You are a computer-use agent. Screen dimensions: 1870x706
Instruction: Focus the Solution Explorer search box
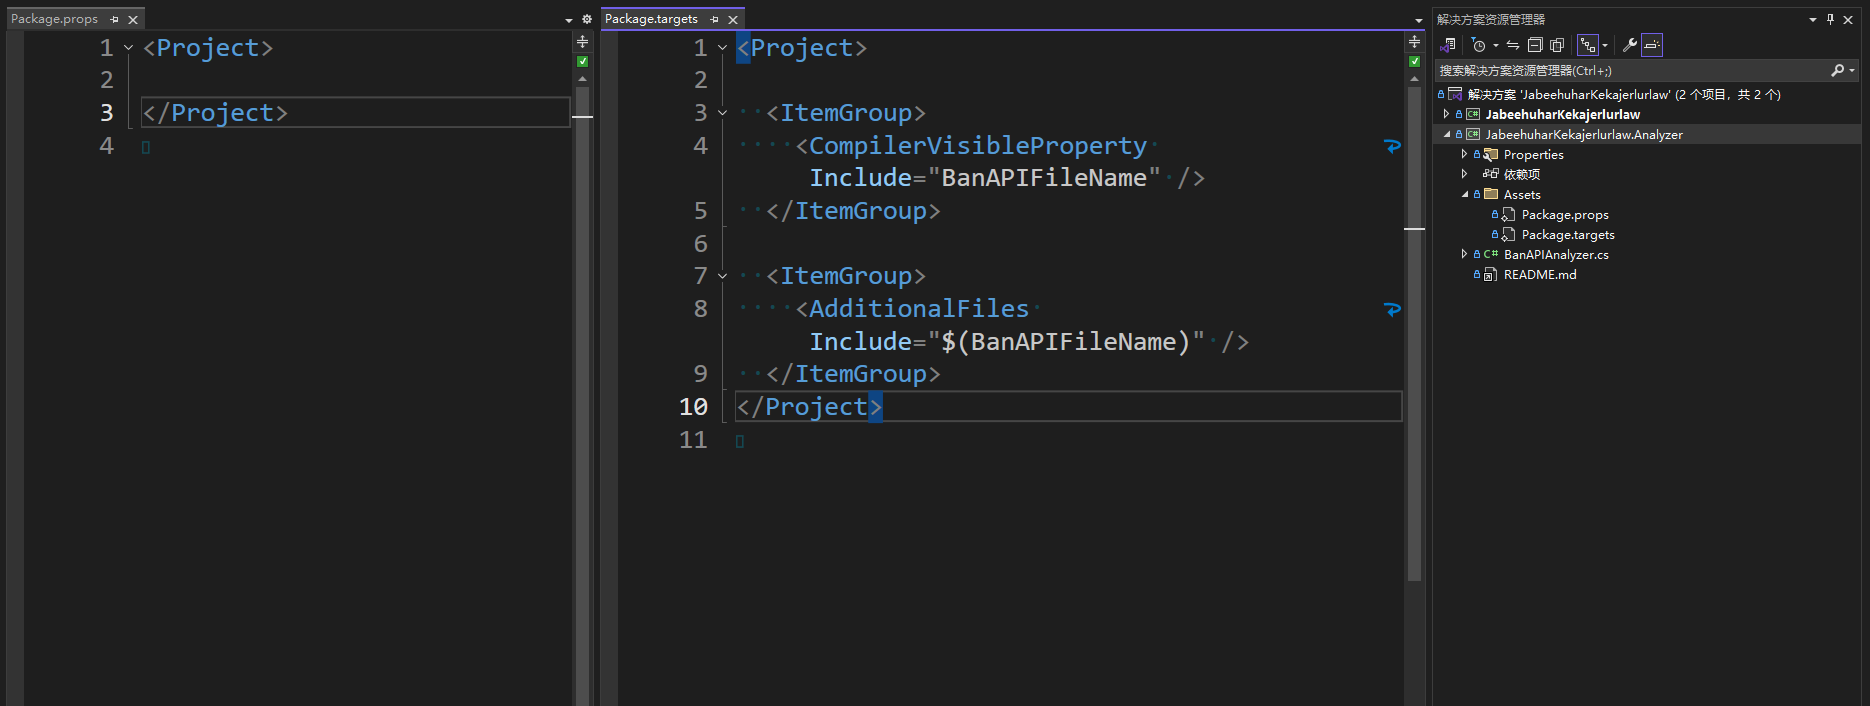click(x=1630, y=71)
